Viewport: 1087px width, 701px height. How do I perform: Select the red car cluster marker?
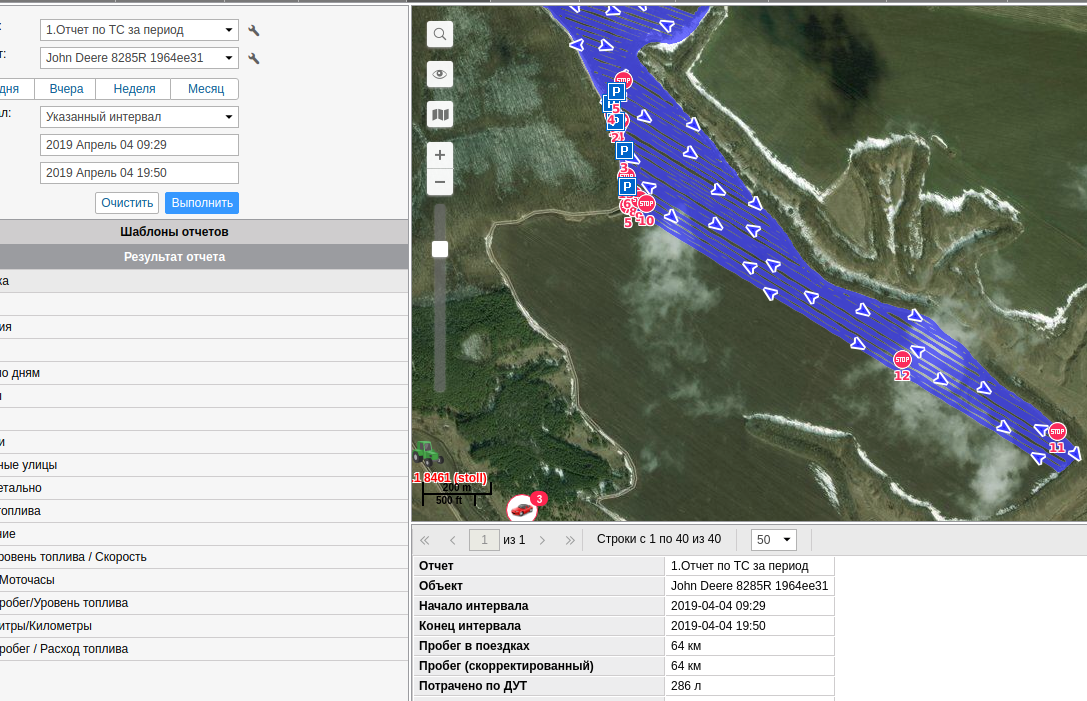(x=522, y=508)
